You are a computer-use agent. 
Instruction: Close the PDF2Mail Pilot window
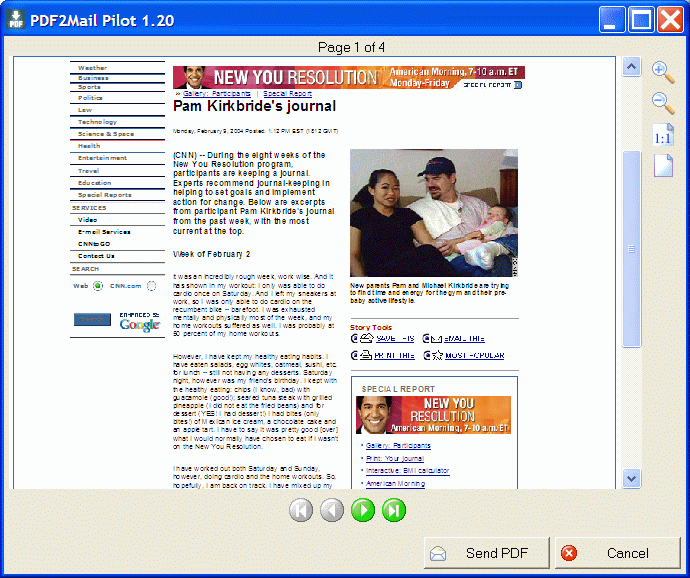click(x=670, y=20)
